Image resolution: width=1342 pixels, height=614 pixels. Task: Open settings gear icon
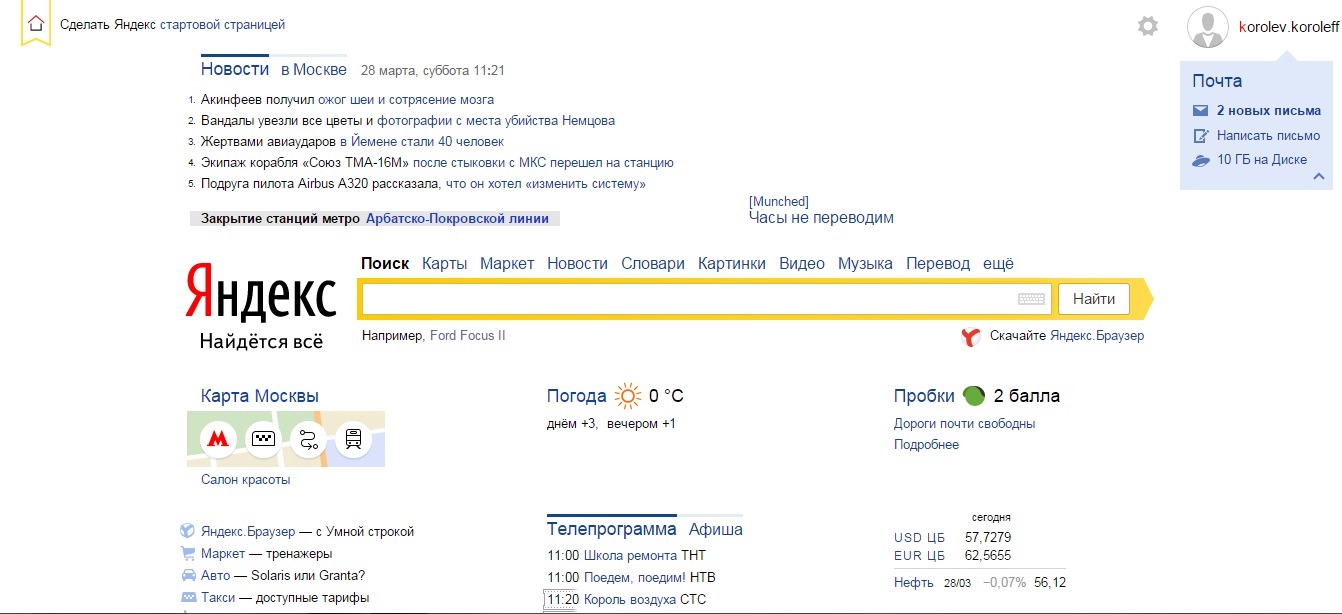(x=1148, y=26)
